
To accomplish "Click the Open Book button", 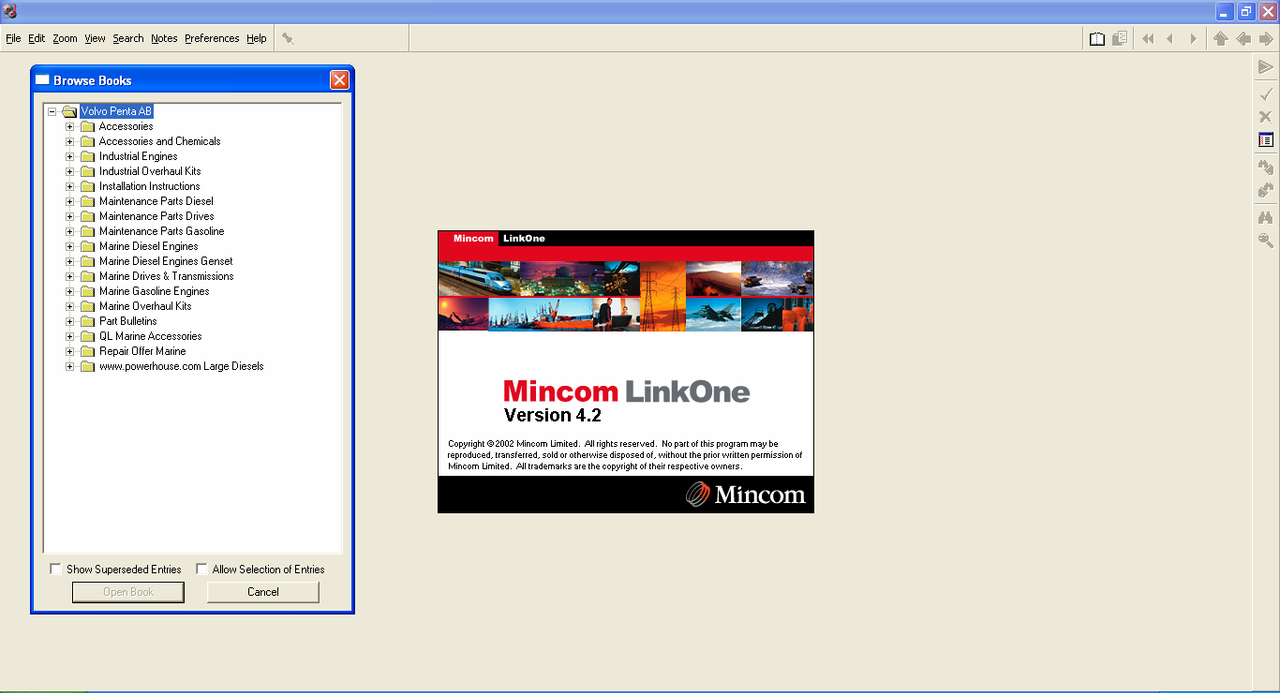I will pos(128,592).
